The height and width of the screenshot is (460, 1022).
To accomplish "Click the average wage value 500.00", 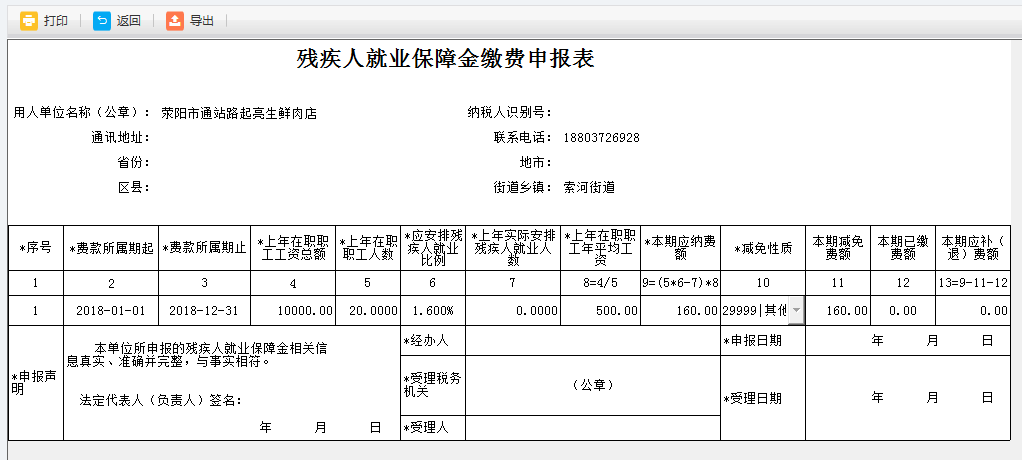I will (x=600, y=311).
